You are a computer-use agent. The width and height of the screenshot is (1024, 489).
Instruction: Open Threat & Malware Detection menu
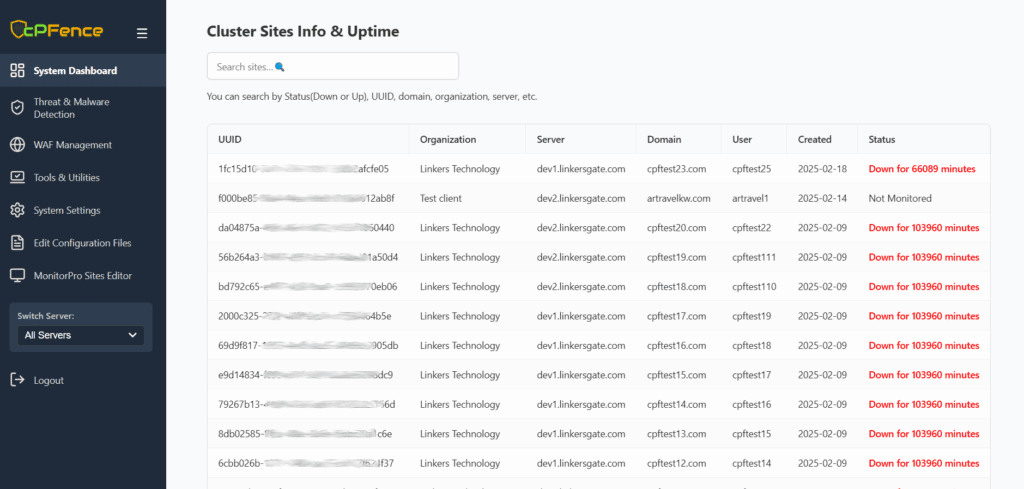coord(71,108)
